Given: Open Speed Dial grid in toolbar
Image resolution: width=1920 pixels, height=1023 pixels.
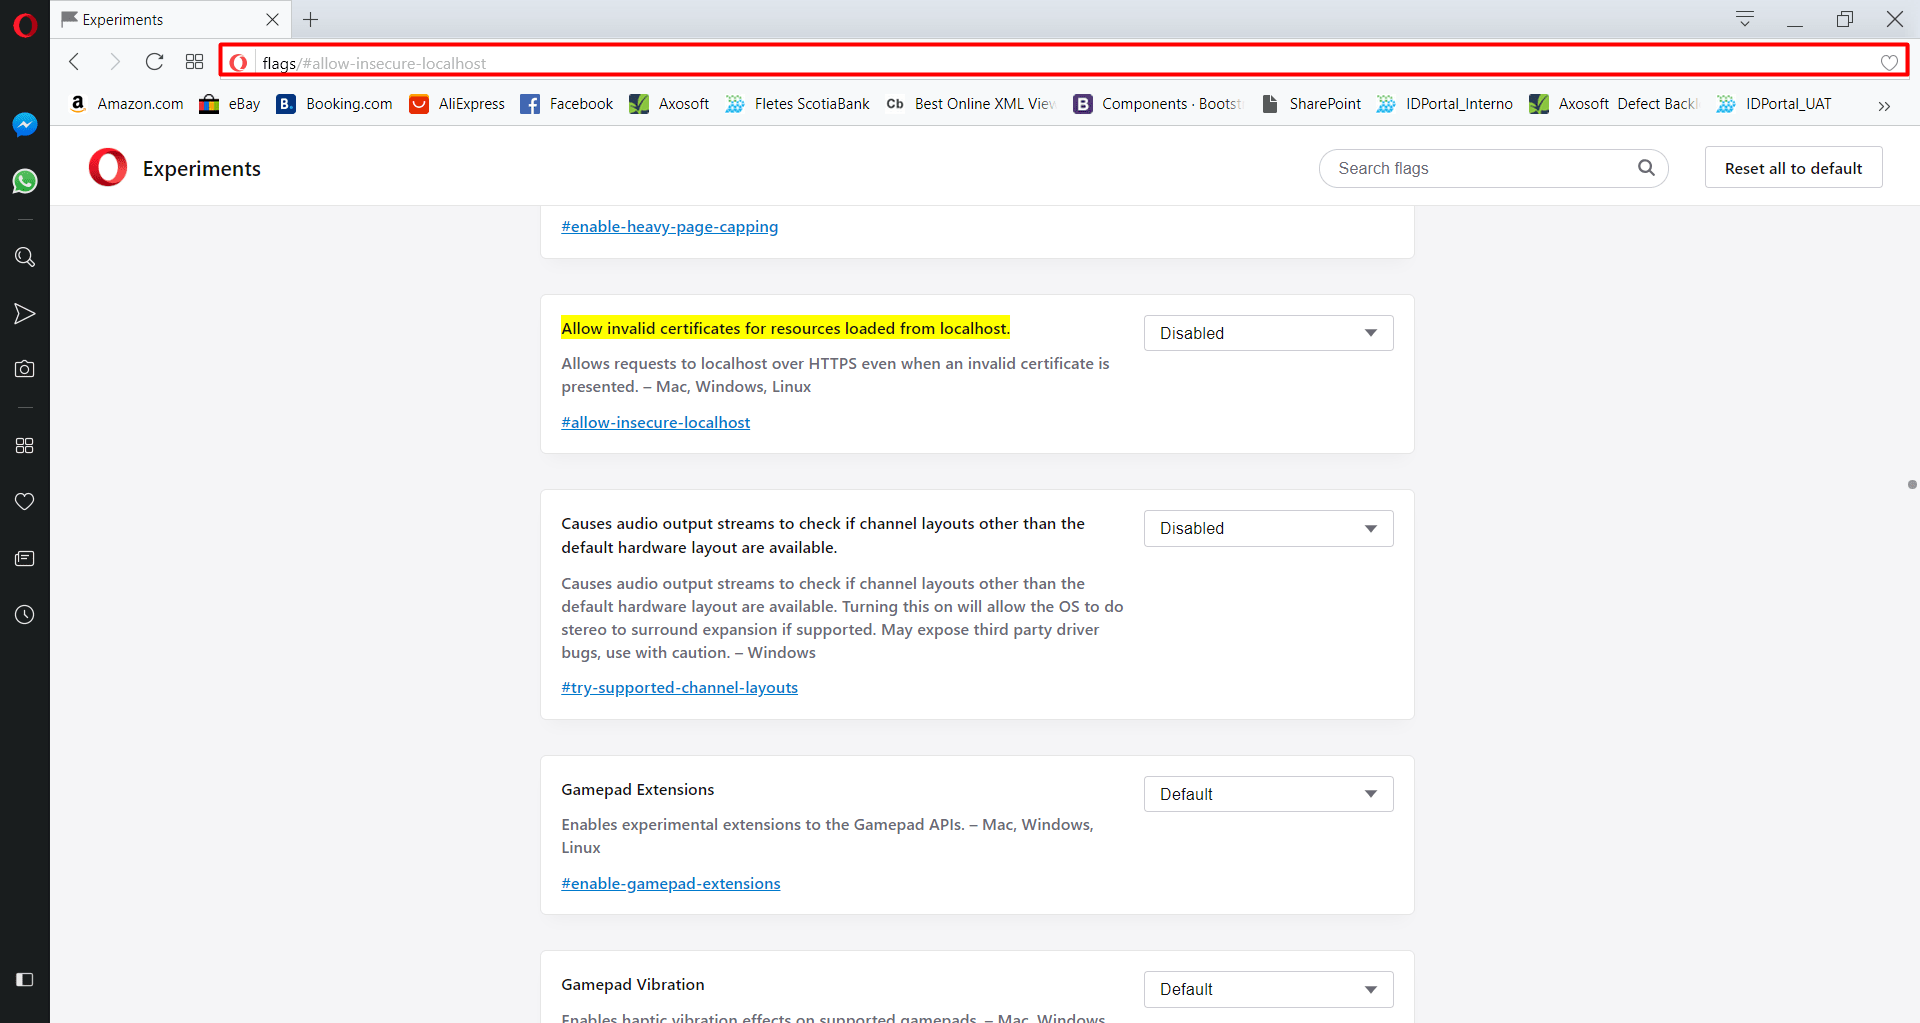Looking at the screenshot, I should pyautogui.click(x=194, y=62).
